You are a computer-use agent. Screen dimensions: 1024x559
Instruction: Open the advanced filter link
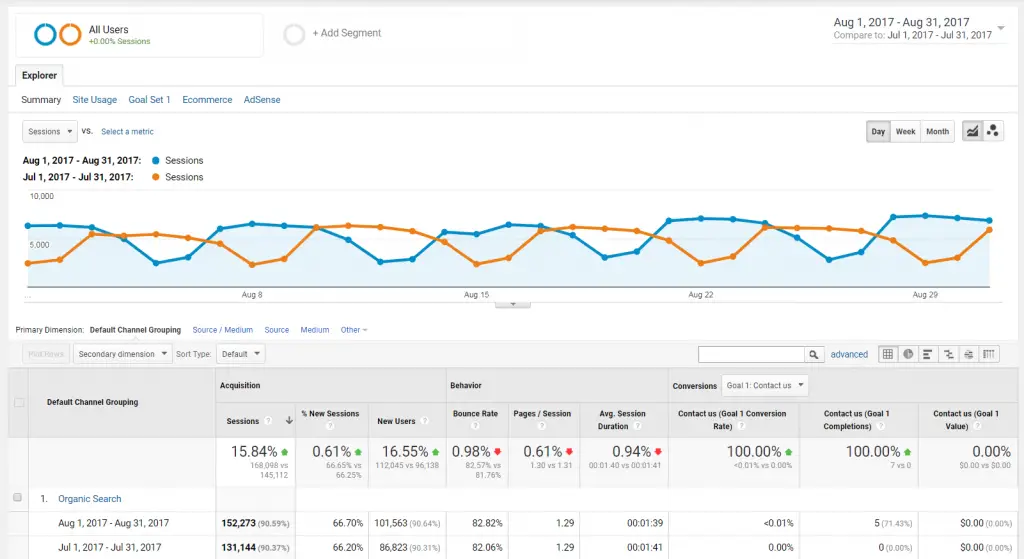coord(849,354)
